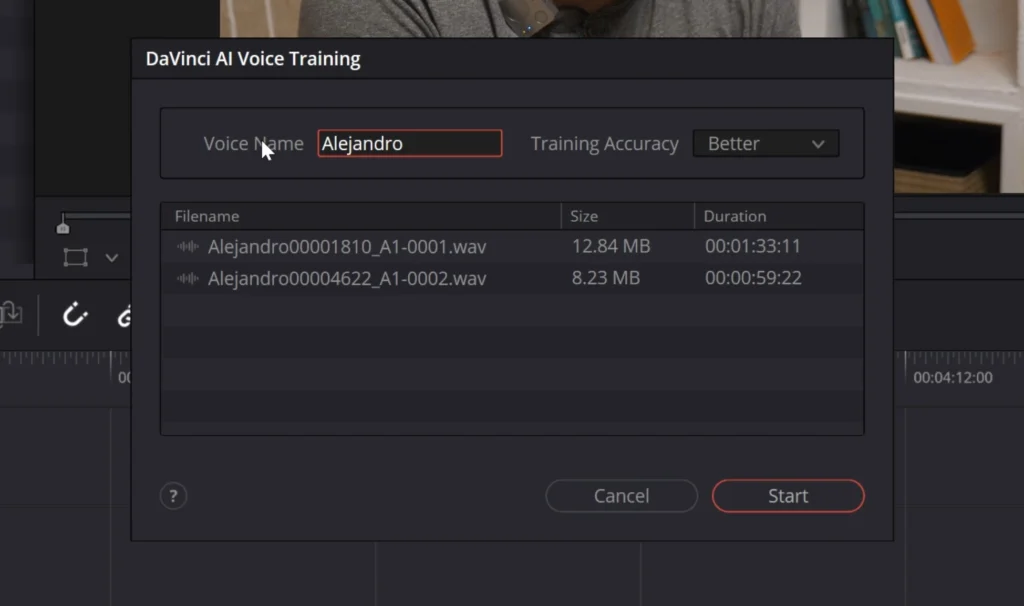
Task: Click the waveform icon beside Alejandro00001810_A1-0001.wav
Action: 188,247
